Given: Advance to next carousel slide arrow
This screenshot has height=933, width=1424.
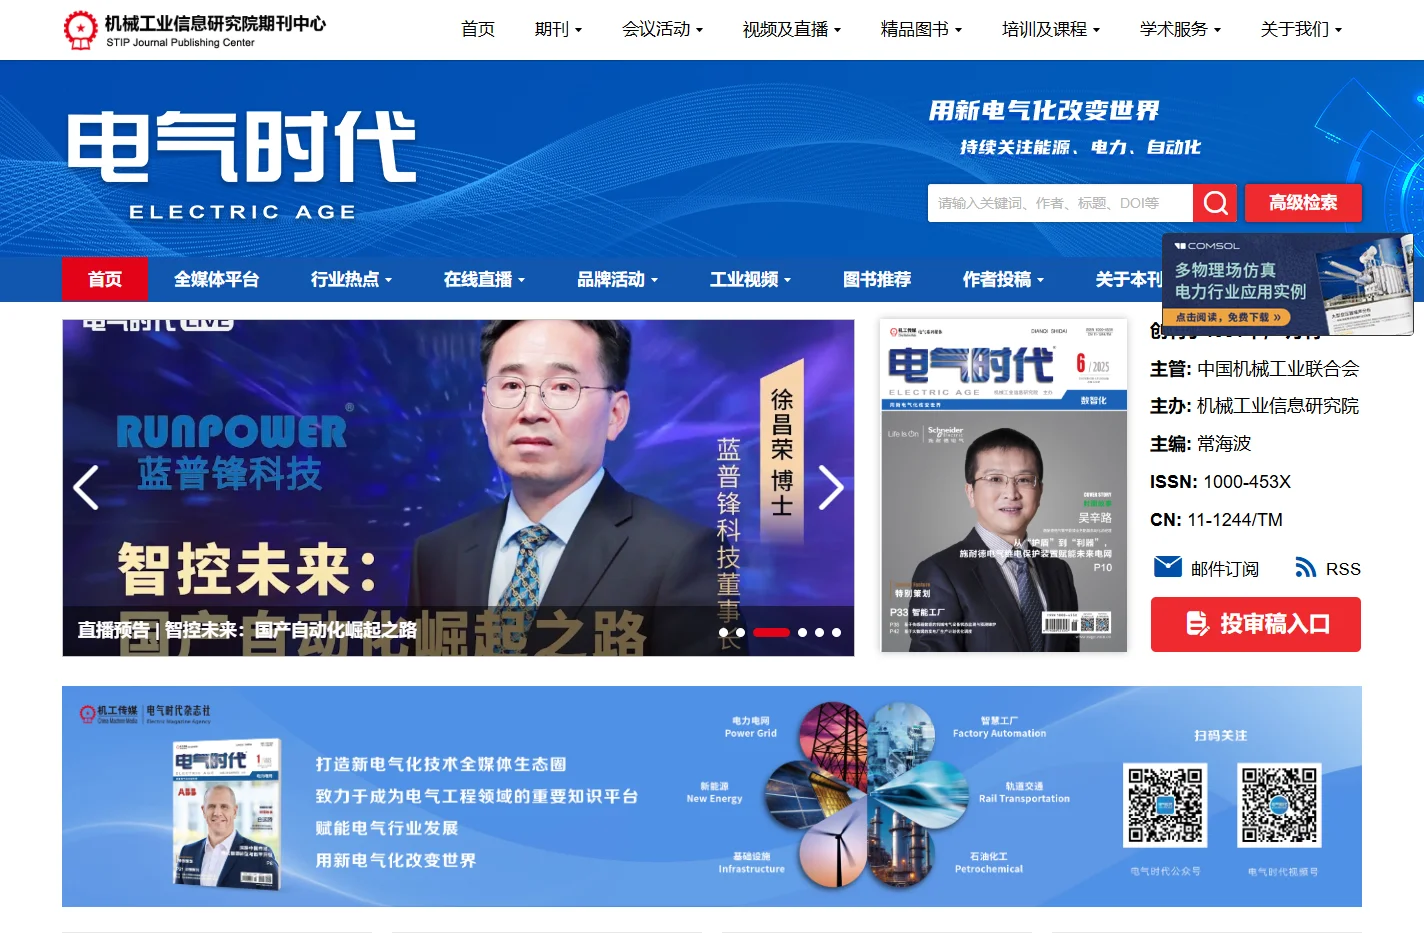Looking at the screenshot, I should pos(831,488).
